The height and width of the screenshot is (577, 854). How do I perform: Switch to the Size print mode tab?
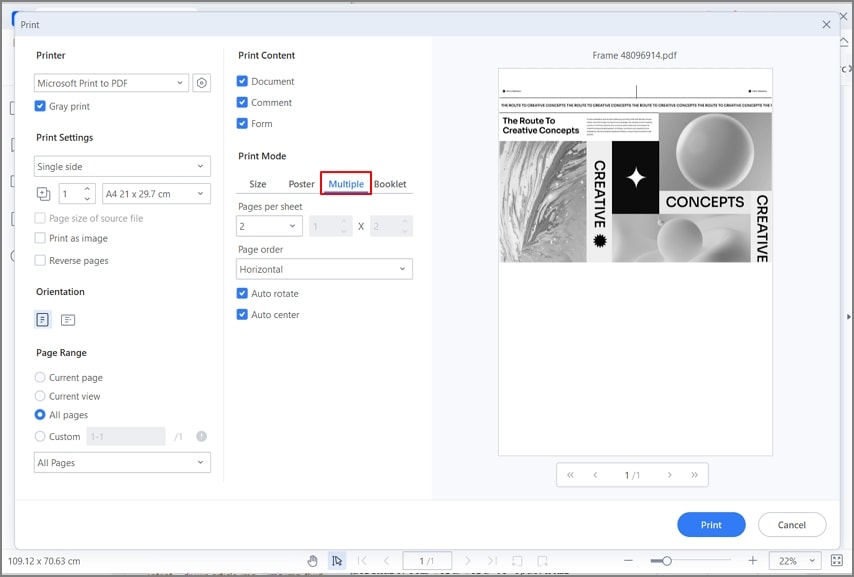pos(258,184)
